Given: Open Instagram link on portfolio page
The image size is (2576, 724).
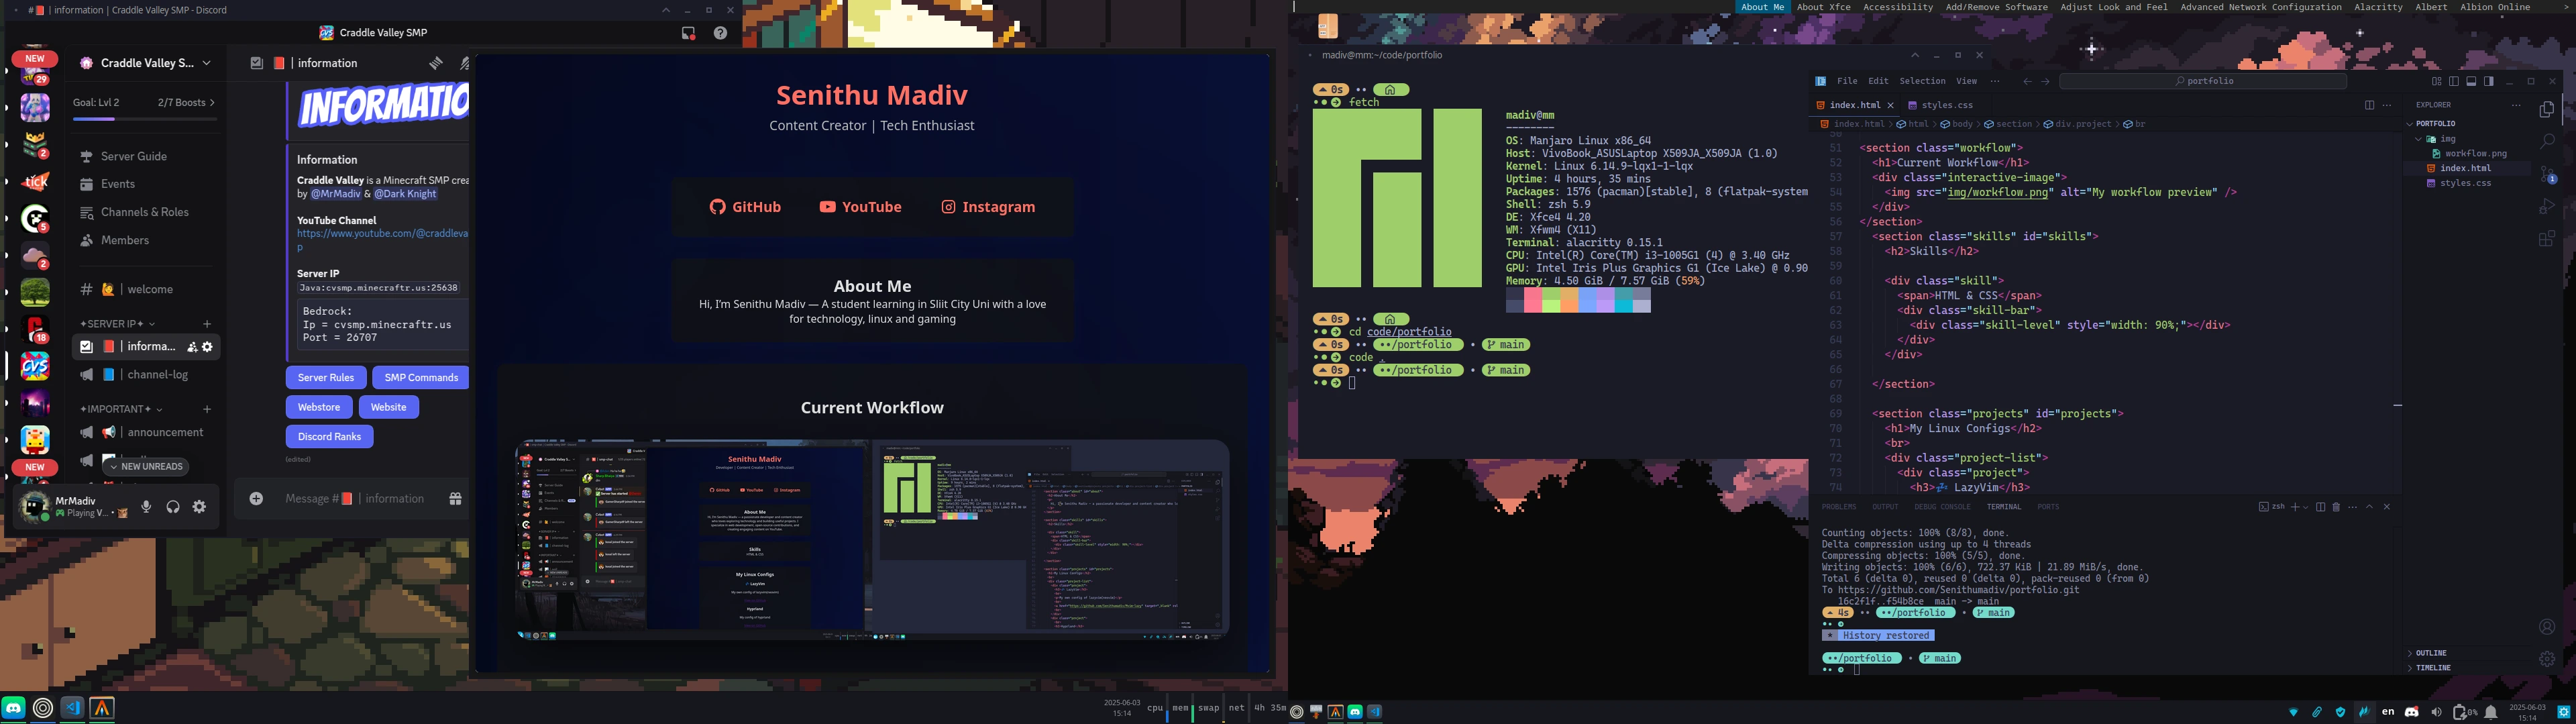Looking at the screenshot, I should pyautogui.click(x=988, y=207).
